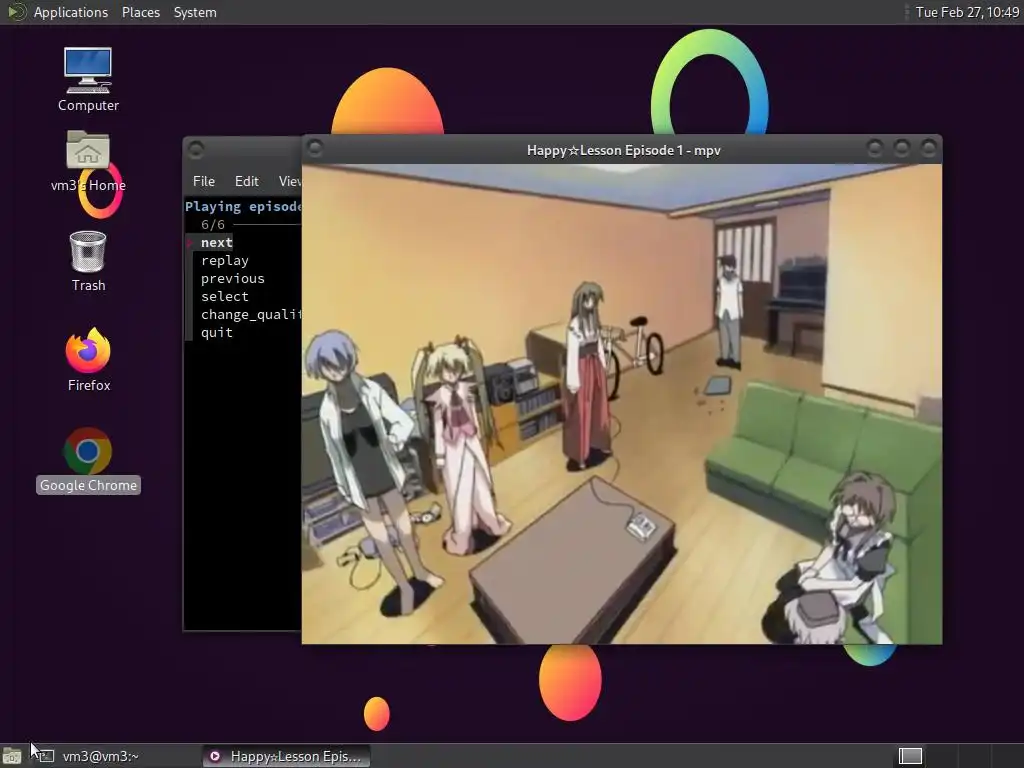Open the terminal window's File menu
1024x768 pixels.
pos(204,181)
